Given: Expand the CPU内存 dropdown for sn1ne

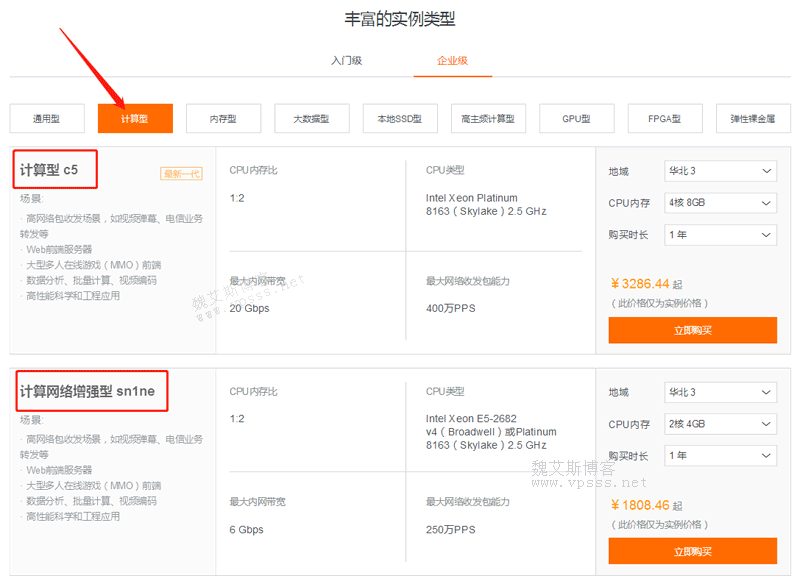Looking at the screenshot, I should [720, 424].
